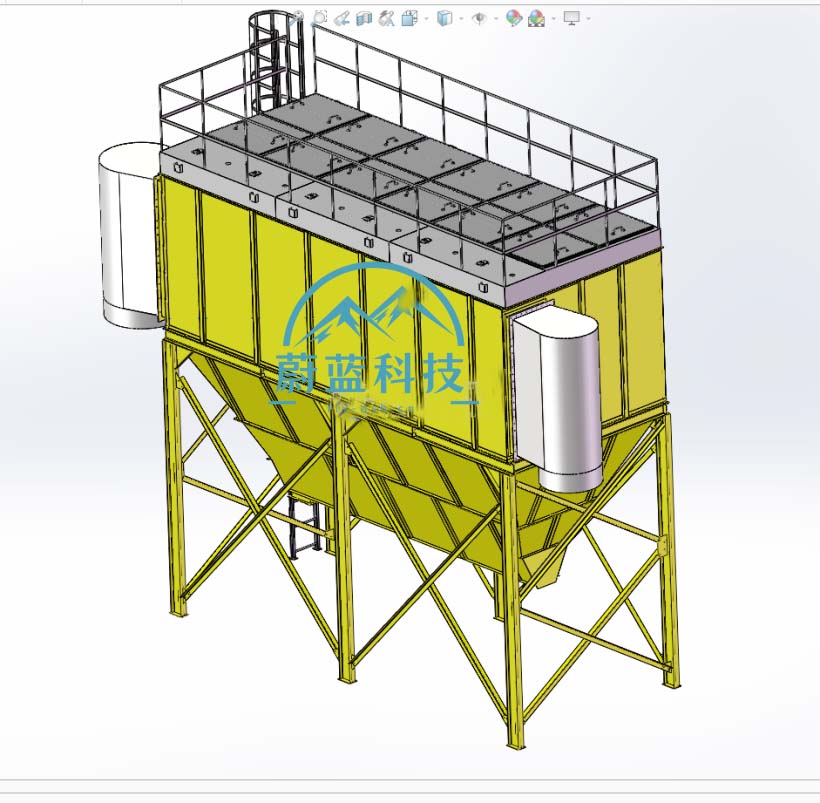Click the Apply Scene icon

(536, 18)
